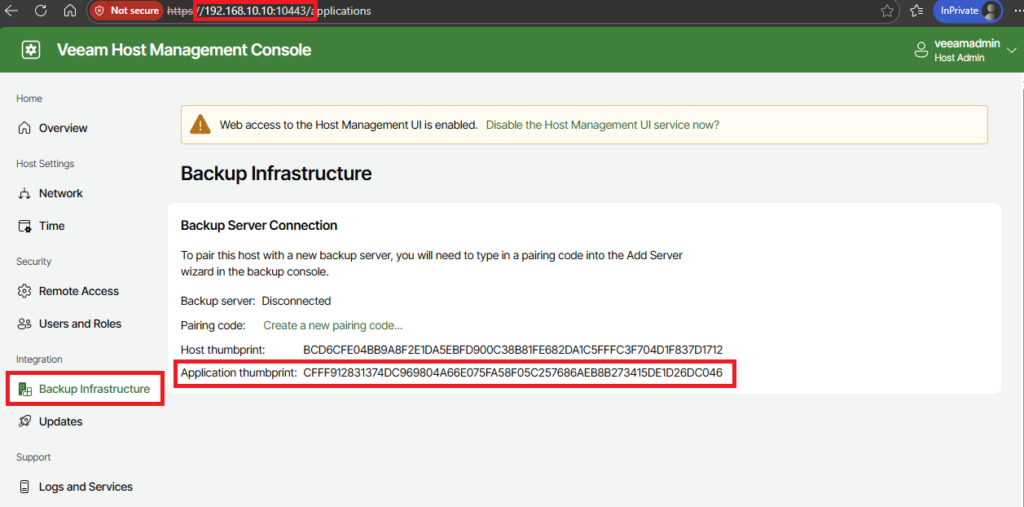Click the Logs and Services icon
This screenshot has height=507, width=1024.
[25, 487]
